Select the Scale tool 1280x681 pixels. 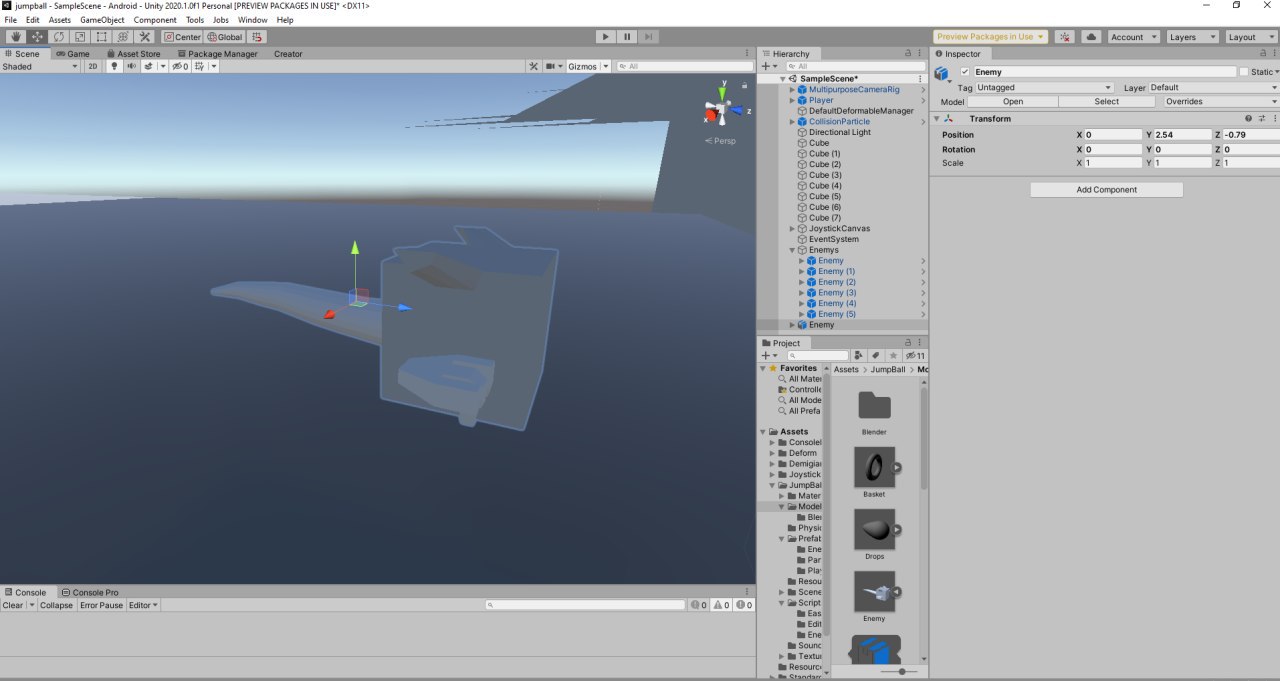tap(80, 37)
